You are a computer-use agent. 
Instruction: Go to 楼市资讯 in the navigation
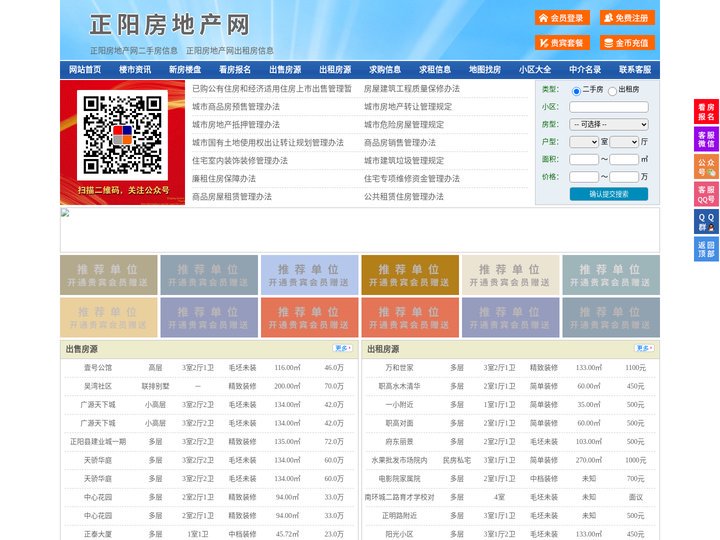135,70
